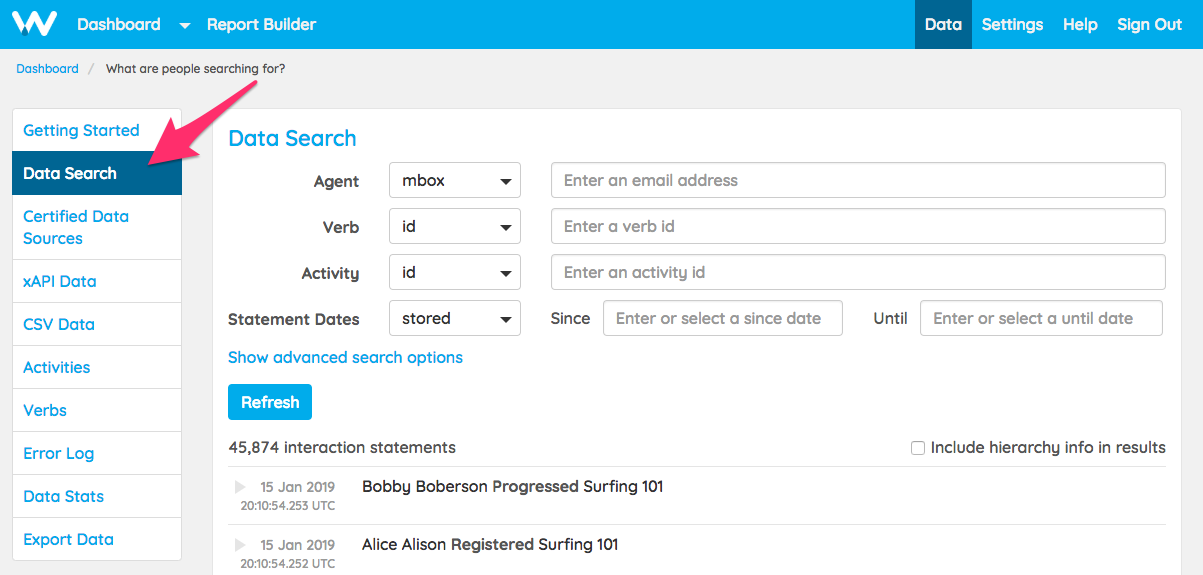
Task: Enable Include hierarchy info in results
Action: coord(918,448)
